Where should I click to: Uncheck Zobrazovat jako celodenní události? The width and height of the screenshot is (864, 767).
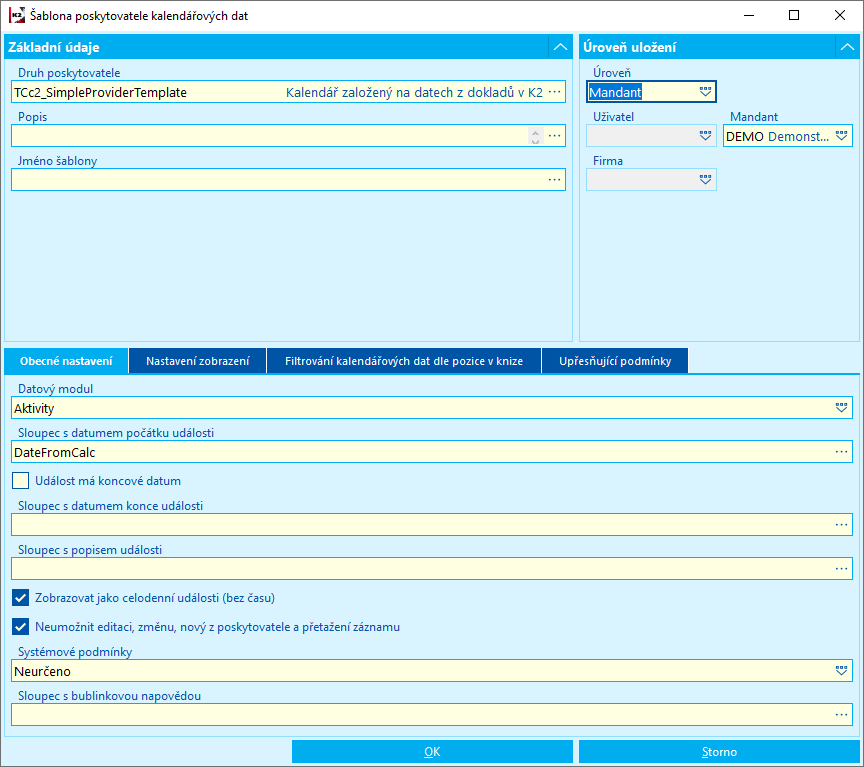[20, 598]
